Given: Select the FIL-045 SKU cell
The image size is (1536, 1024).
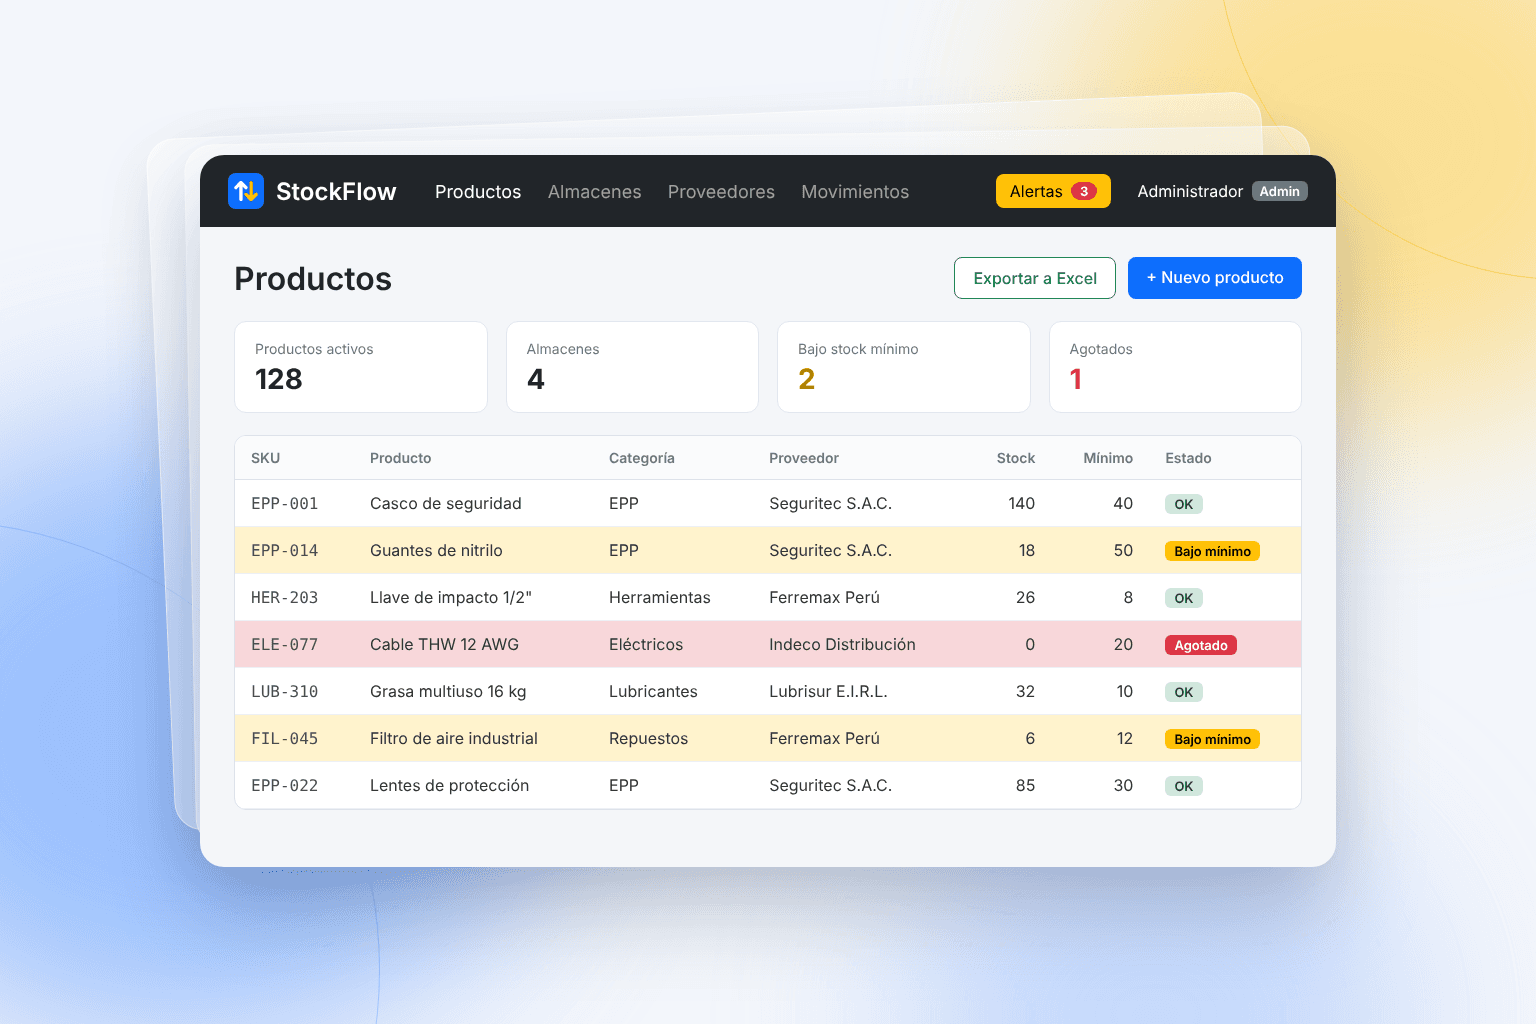Looking at the screenshot, I should [285, 739].
